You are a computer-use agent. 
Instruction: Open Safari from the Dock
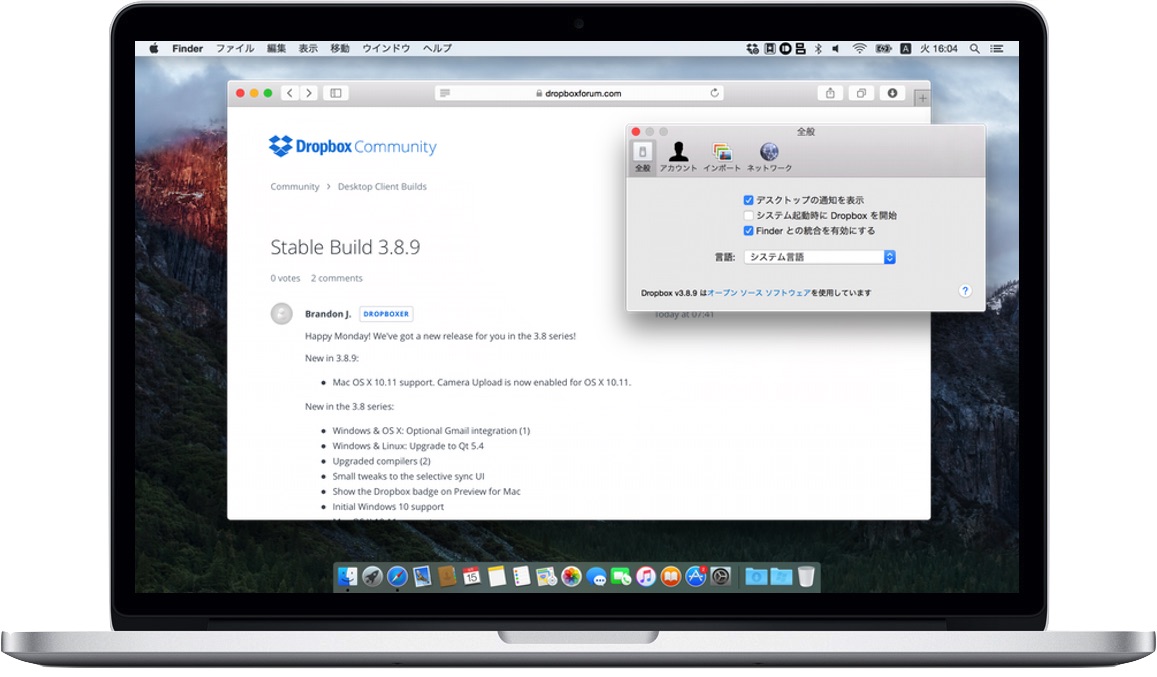(397, 577)
